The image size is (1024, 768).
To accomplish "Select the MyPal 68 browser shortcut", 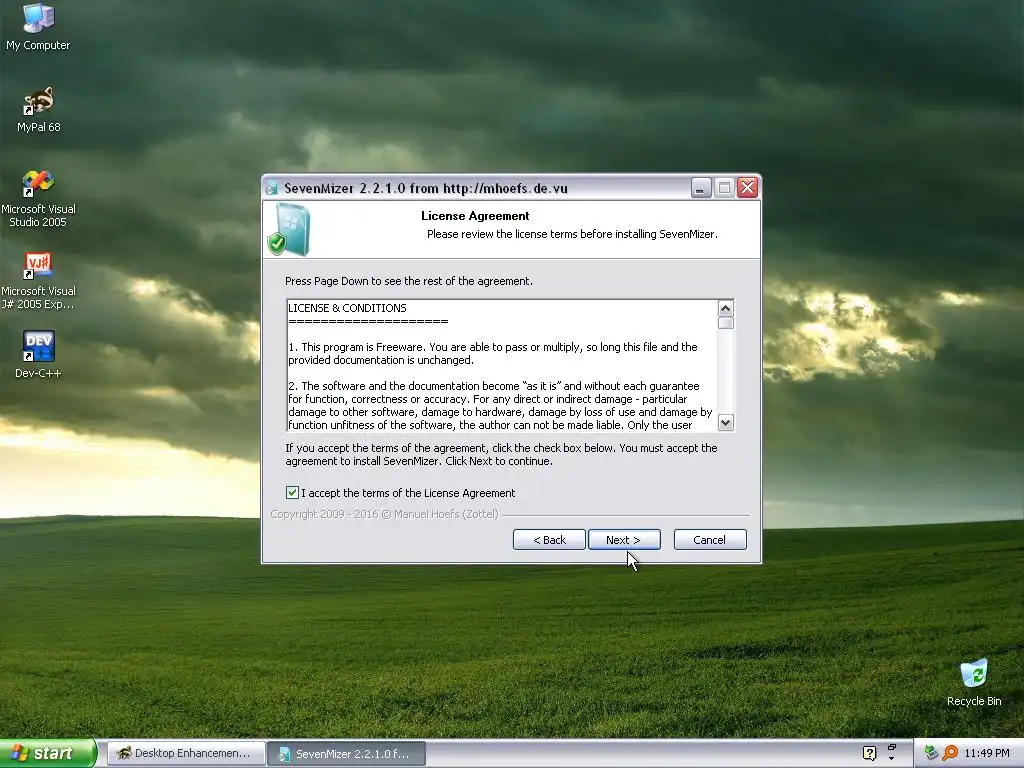I will (x=39, y=110).
